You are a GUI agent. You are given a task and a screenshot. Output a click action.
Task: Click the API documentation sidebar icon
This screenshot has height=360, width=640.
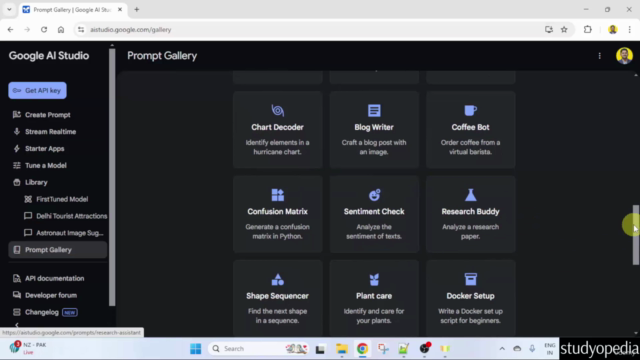(x=17, y=278)
